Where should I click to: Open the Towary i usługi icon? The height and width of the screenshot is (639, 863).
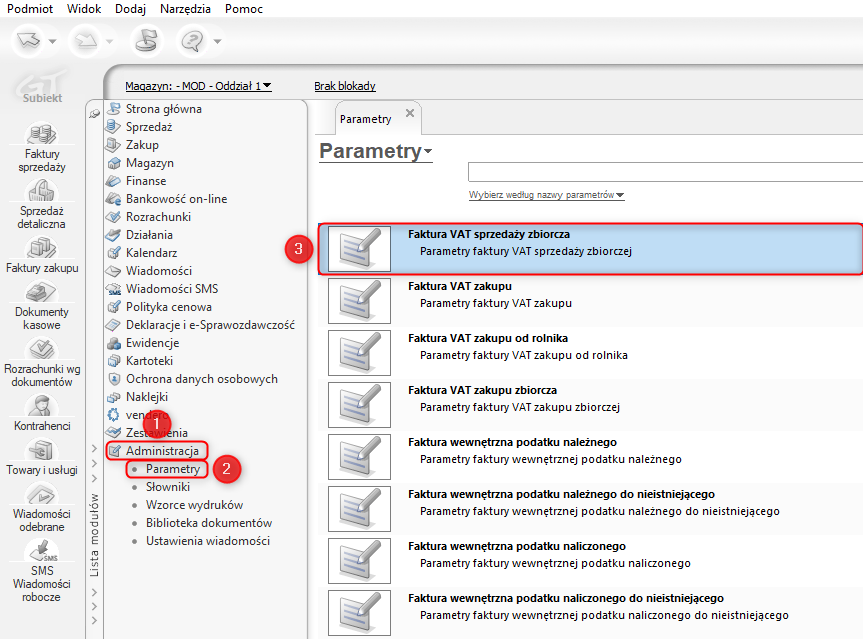pos(42,450)
